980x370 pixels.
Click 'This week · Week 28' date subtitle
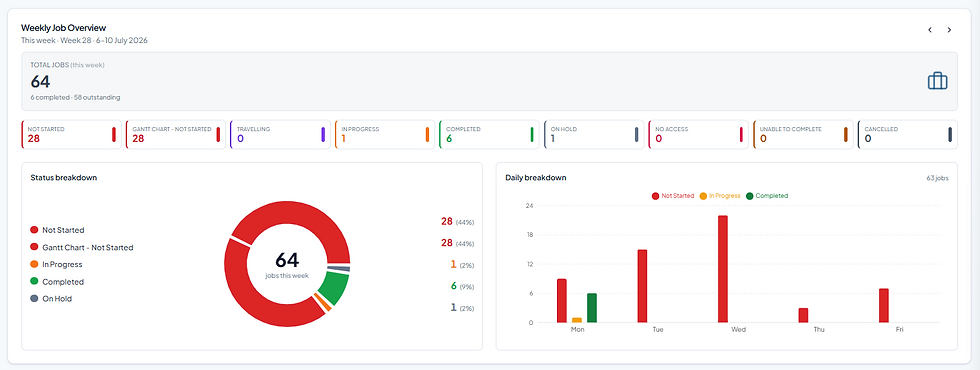coord(84,40)
